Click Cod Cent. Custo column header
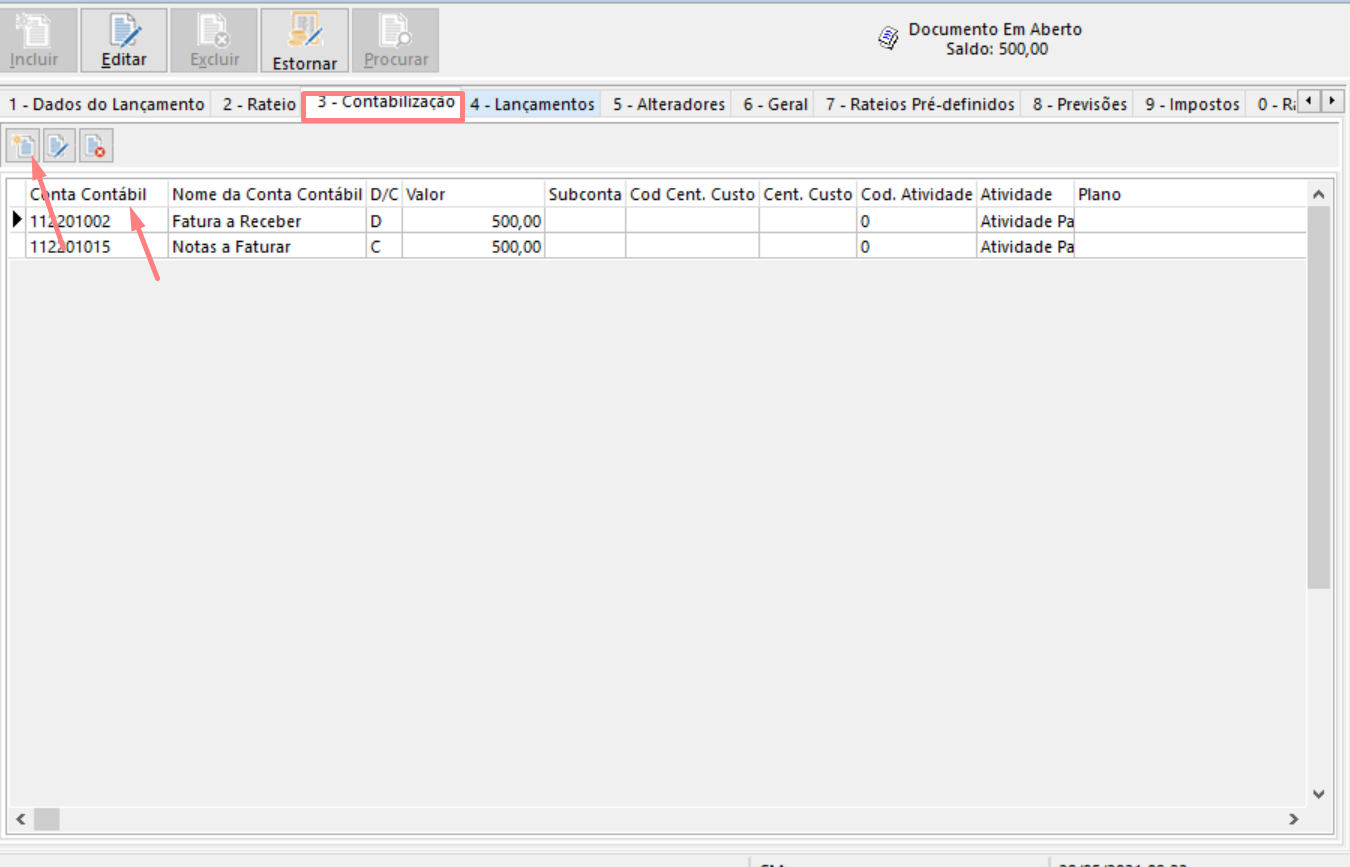Screen dimensions: 1350x867 click(x=692, y=194)
